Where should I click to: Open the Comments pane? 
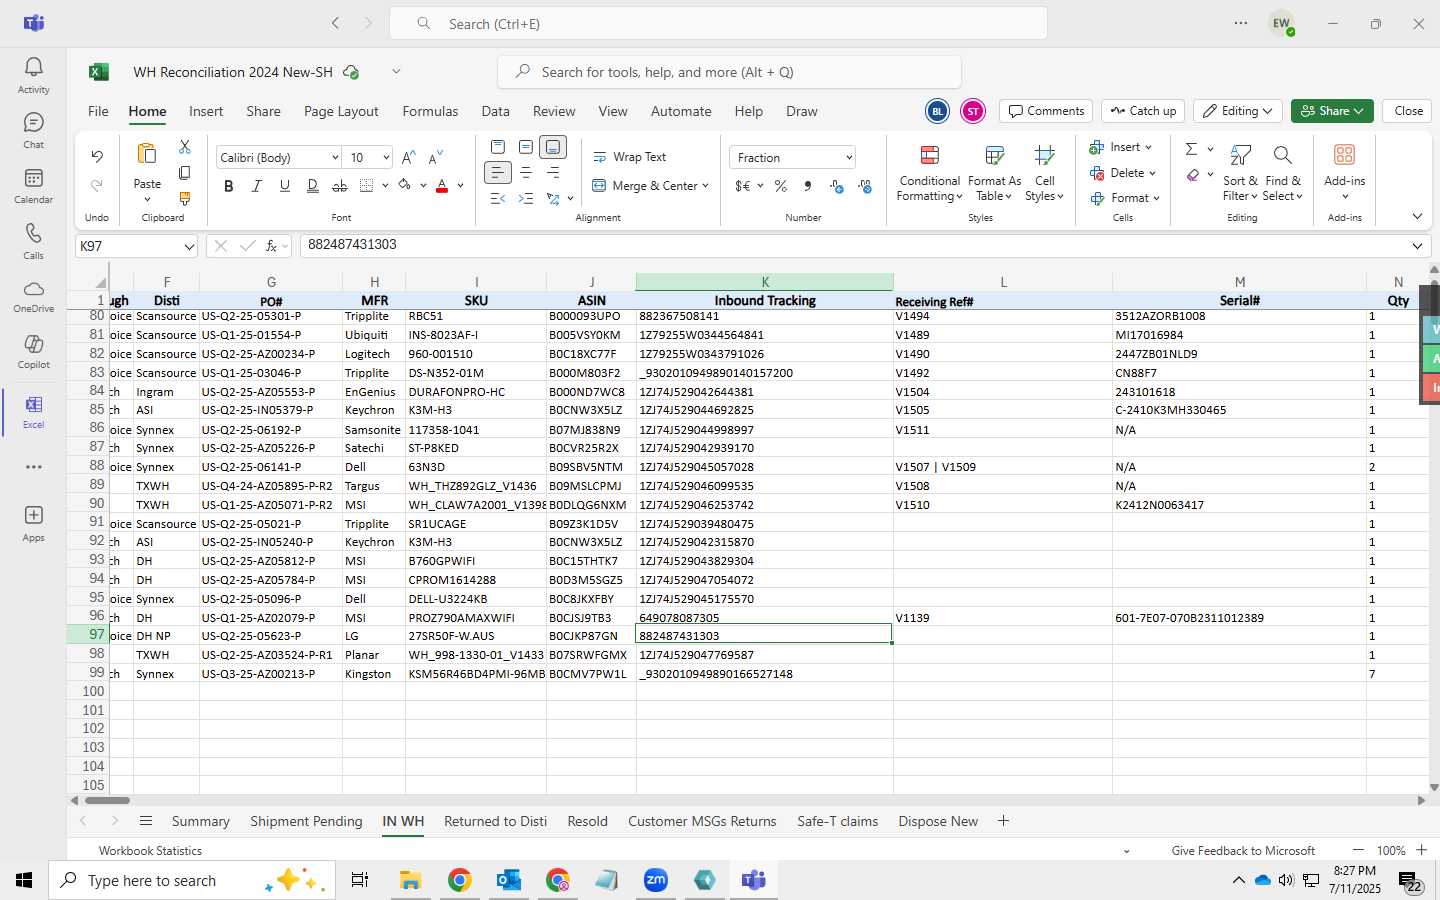pos(1045,111)
